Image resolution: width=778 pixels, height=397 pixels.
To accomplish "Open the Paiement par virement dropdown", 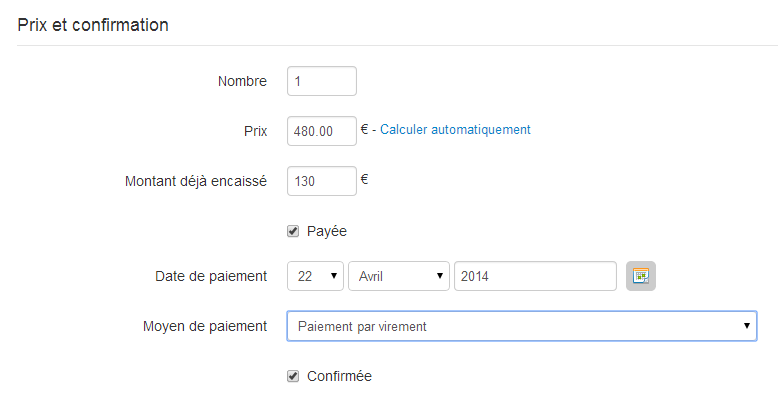I will point(522,326).
